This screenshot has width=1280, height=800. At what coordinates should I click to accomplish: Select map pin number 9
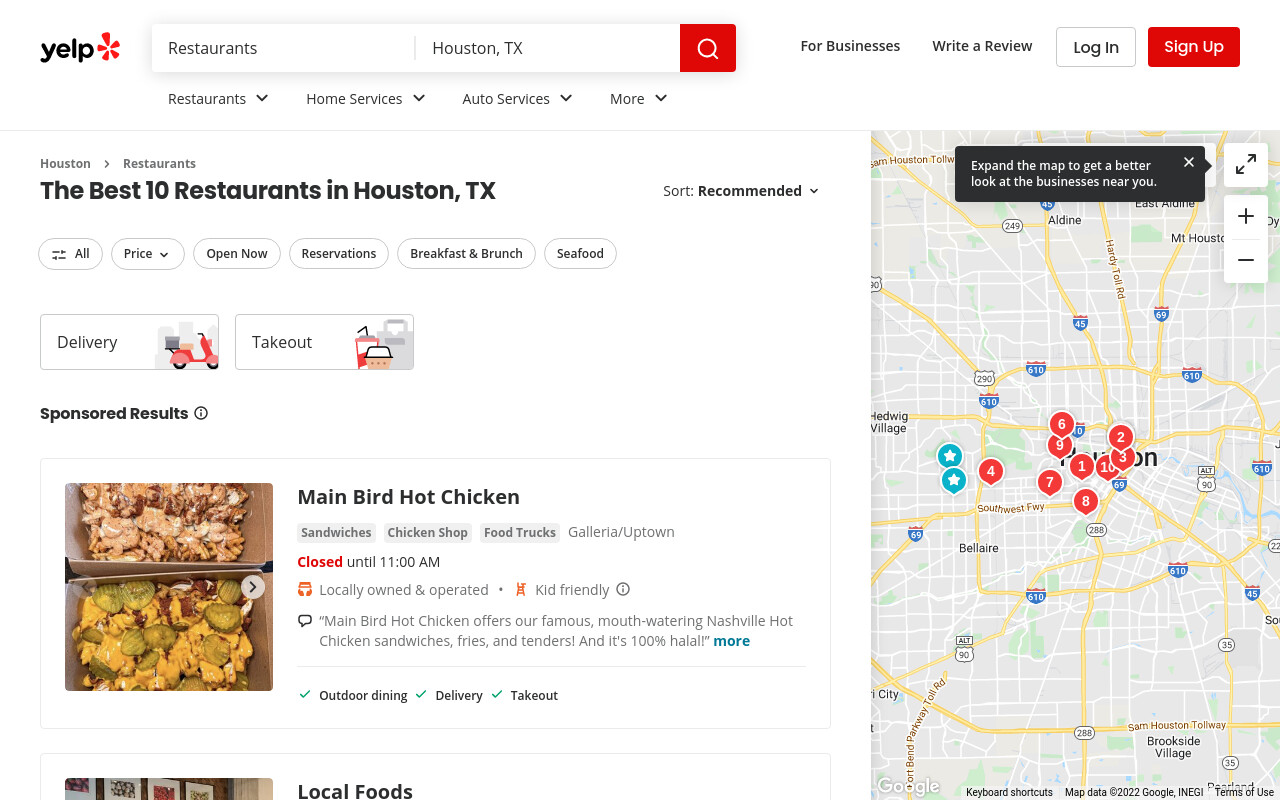(1058, 446)
